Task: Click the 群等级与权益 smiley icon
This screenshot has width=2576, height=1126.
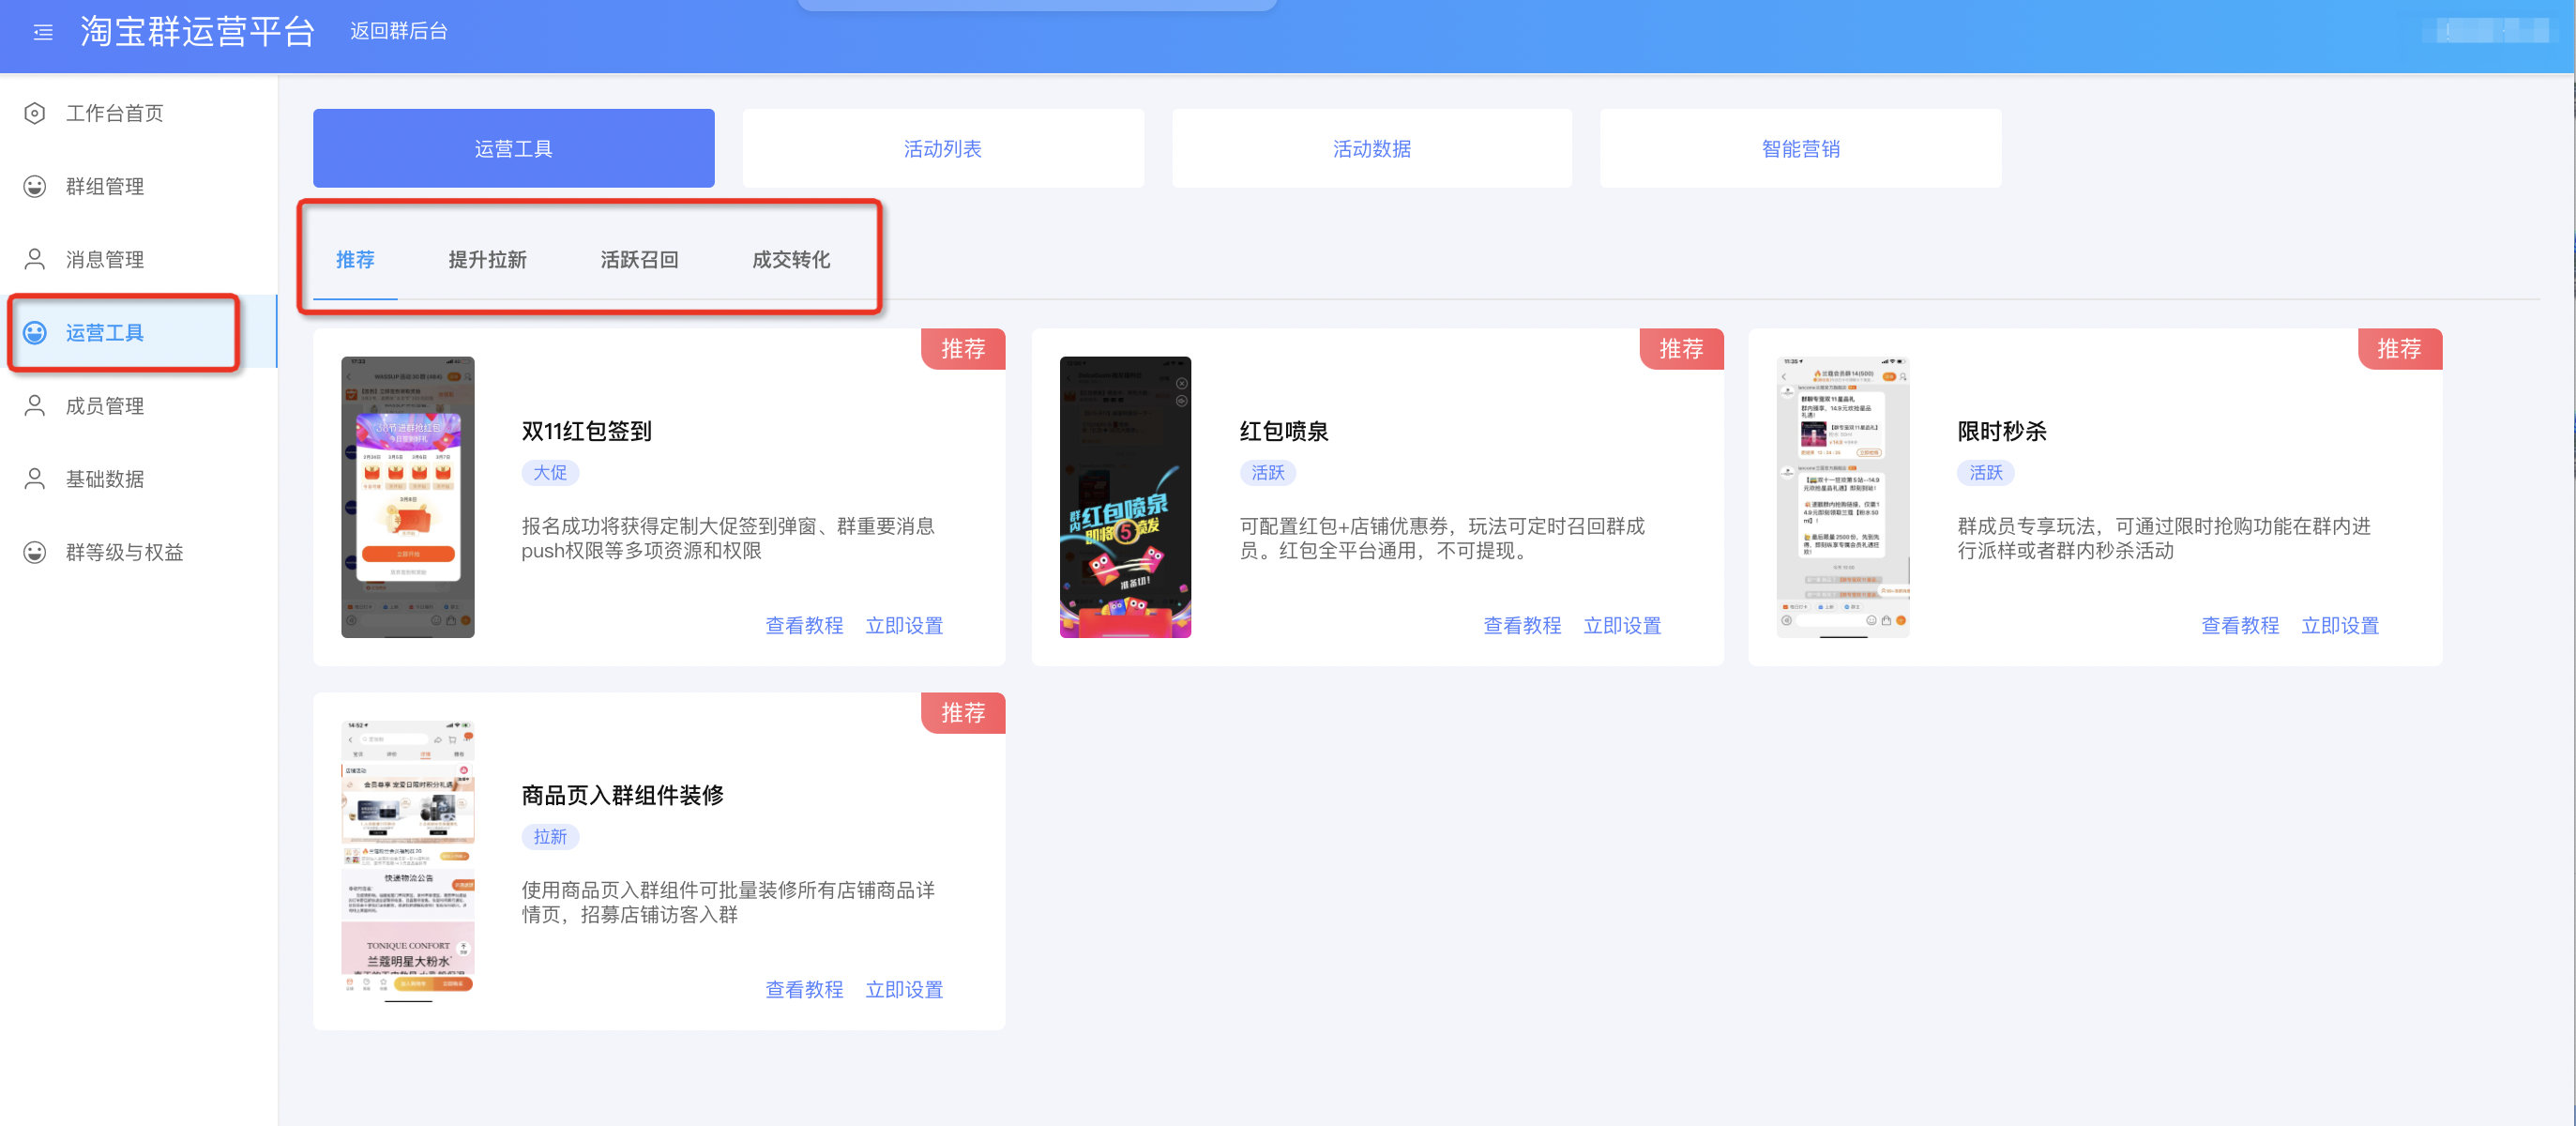Action: pyautogui.click(x=35, y=551)
